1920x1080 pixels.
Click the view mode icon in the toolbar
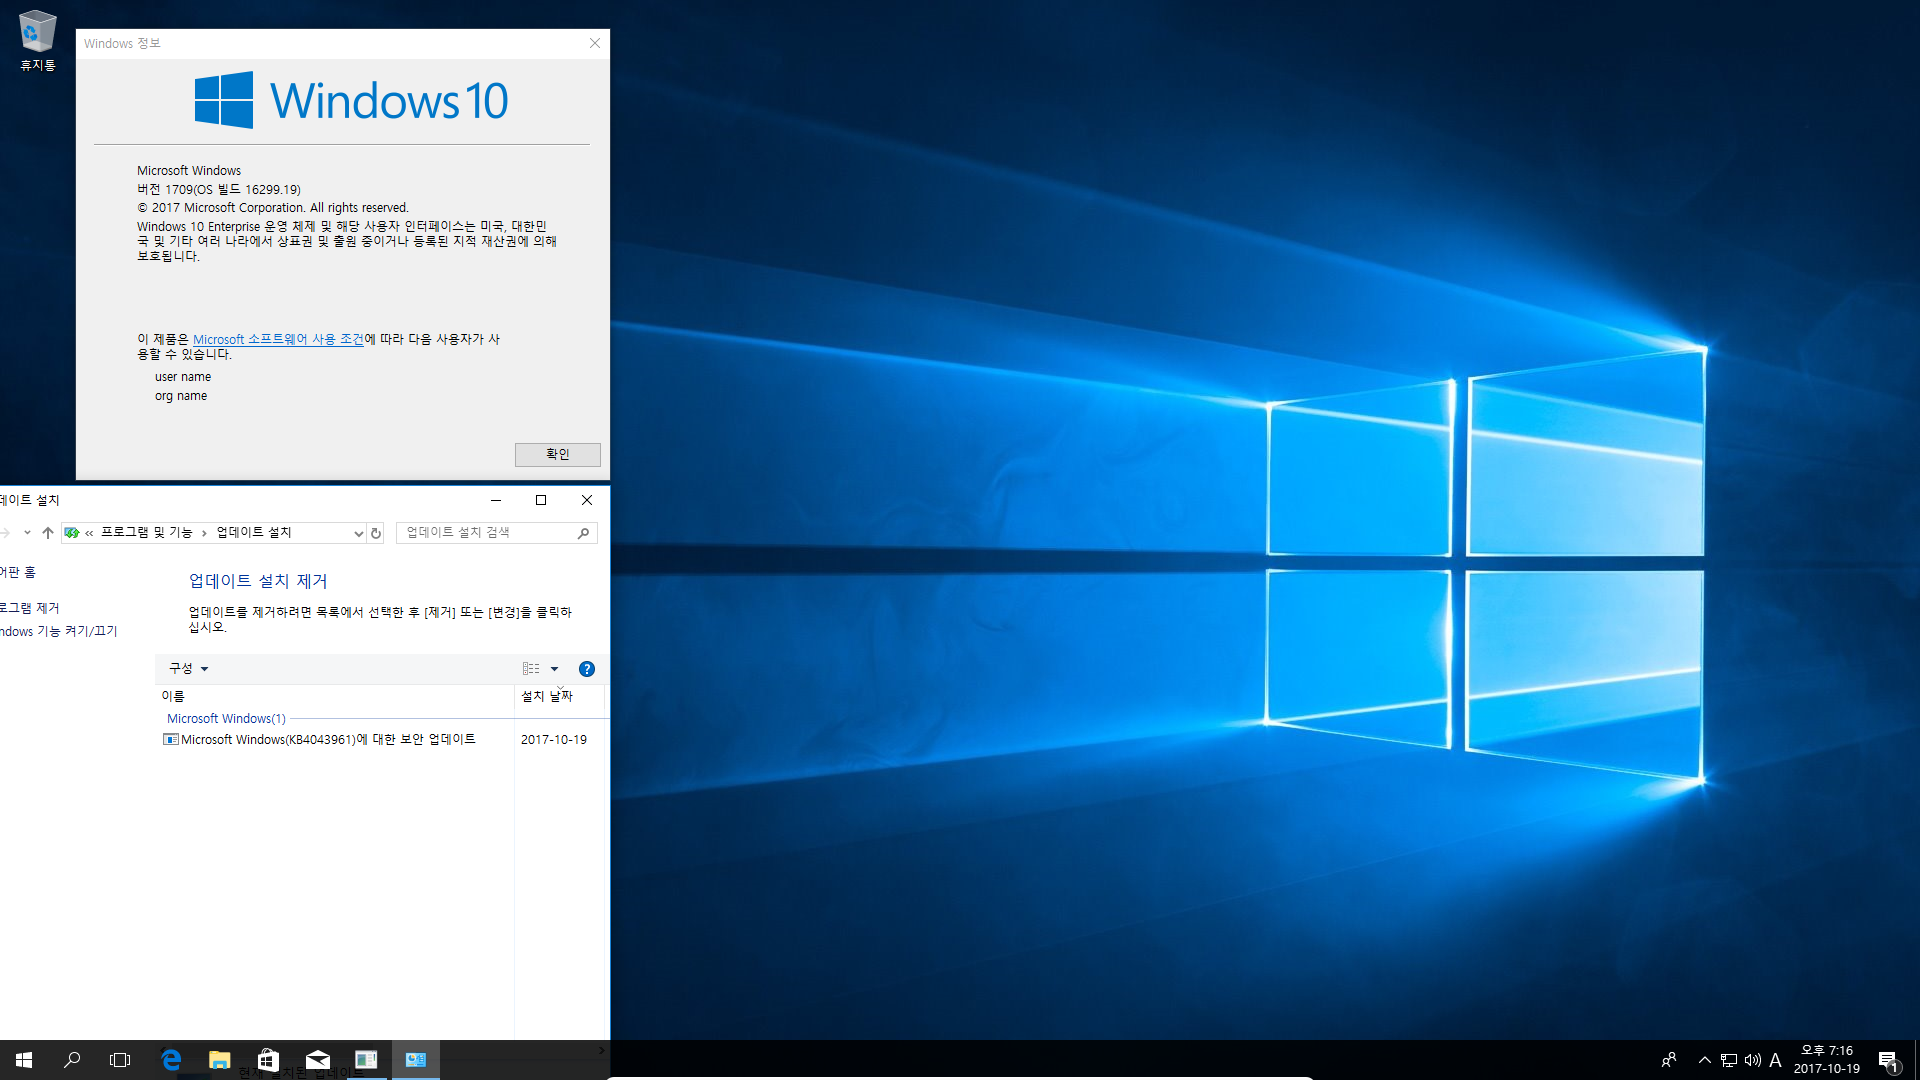click(531, 669)
